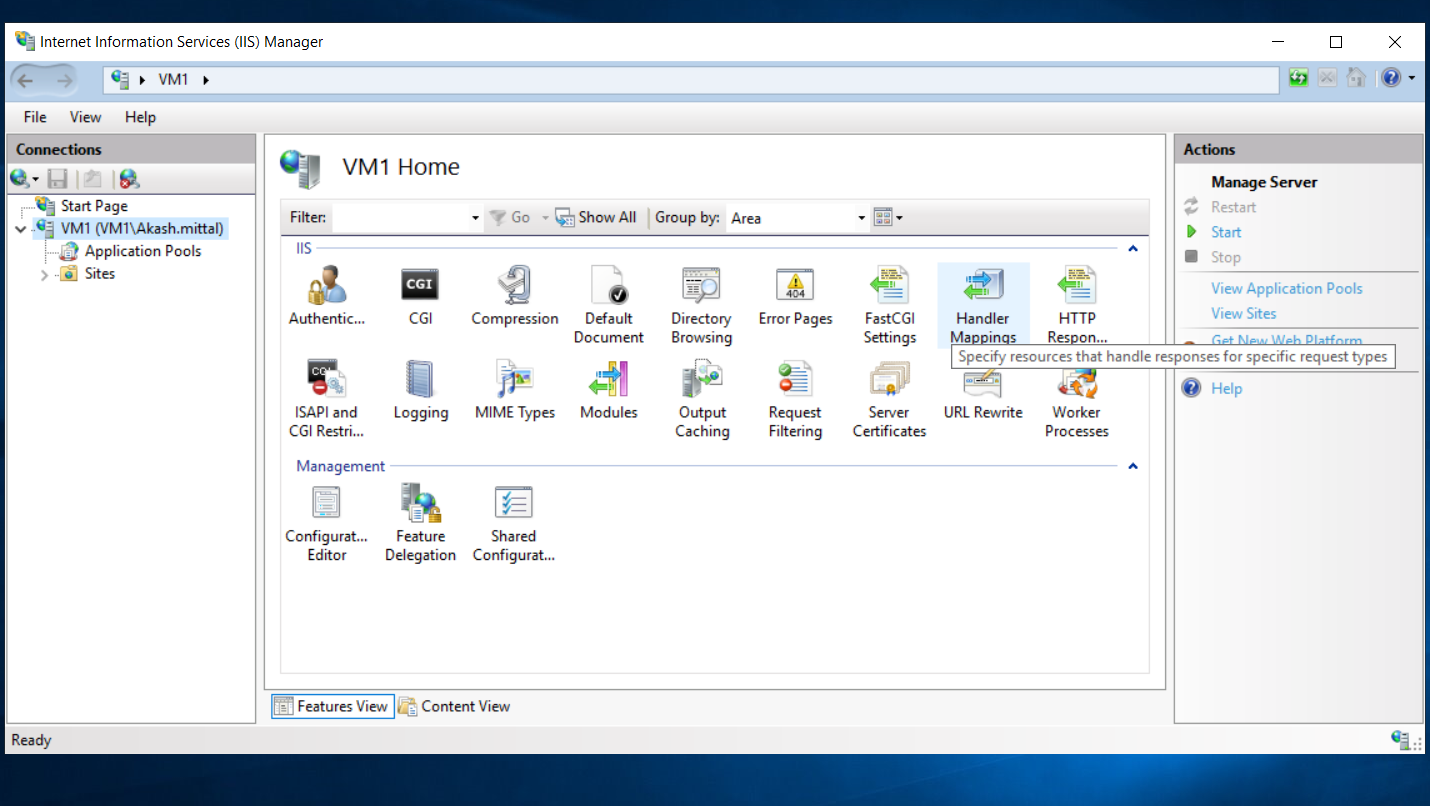Click the Forward navigation arrow

coord(64,80)
